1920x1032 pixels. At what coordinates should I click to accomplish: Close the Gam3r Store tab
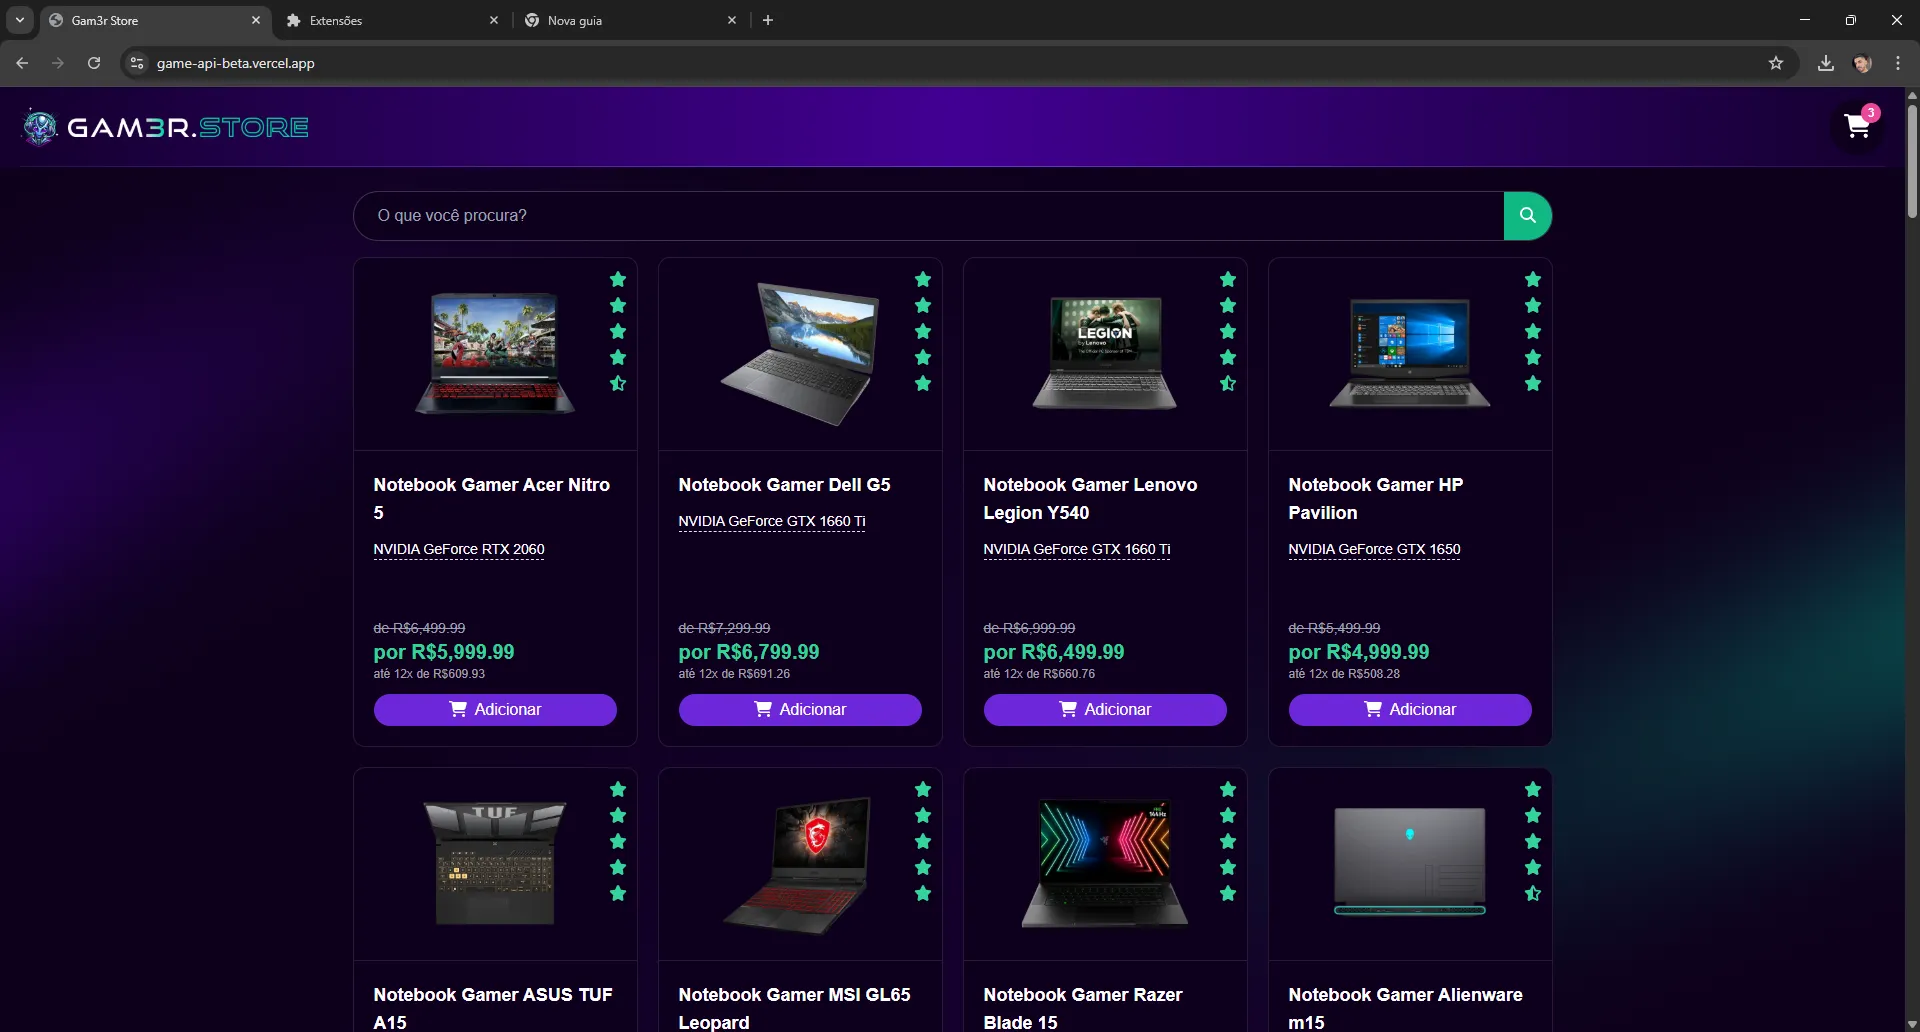click(x=256, y=20)
